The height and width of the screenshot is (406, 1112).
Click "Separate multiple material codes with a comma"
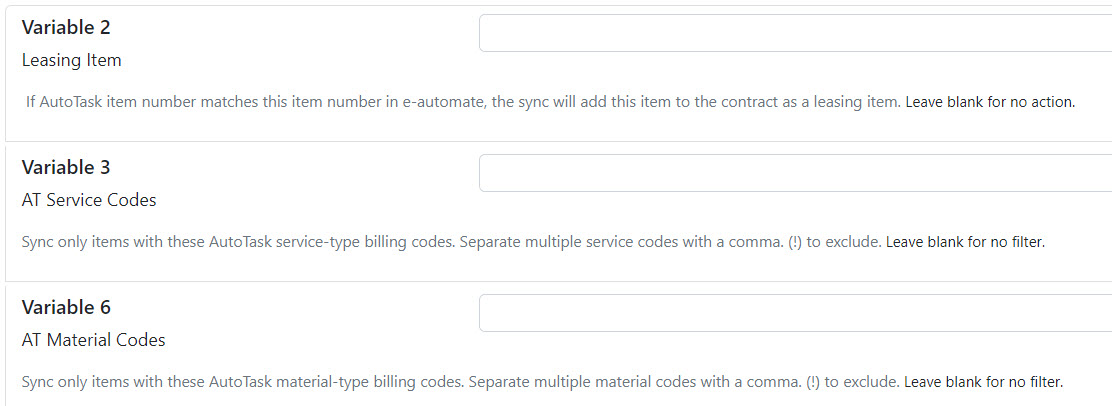633,382
